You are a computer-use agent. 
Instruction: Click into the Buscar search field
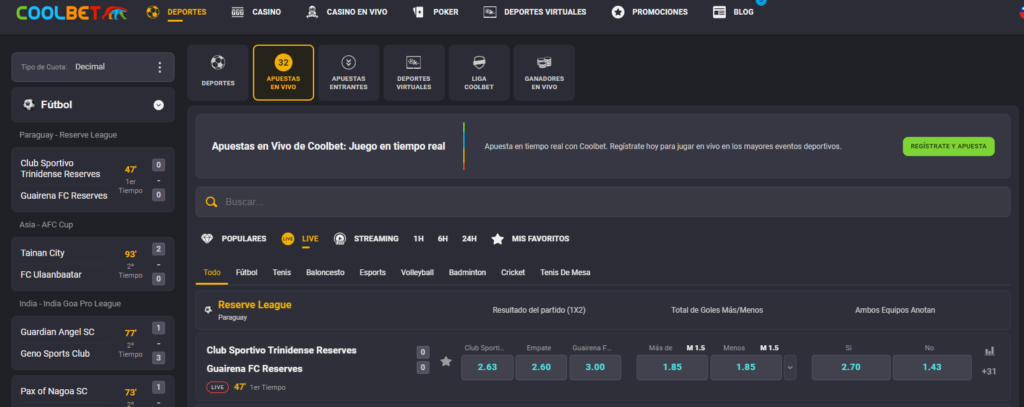pos(603,202)
